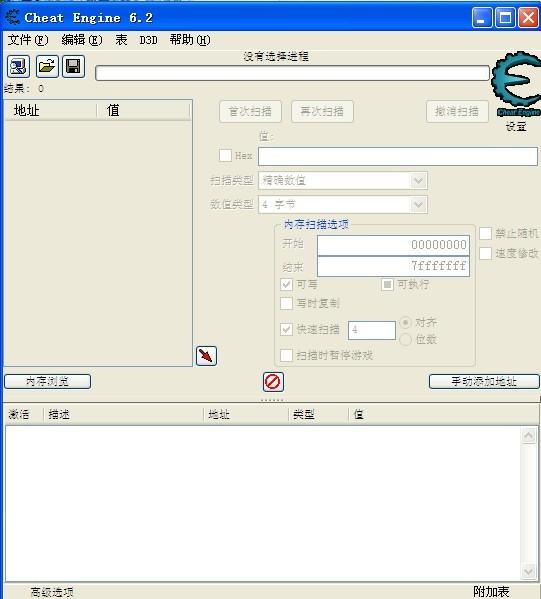
Task: Click the Cheat Engine title bar icon
Action: pos(12,18)
